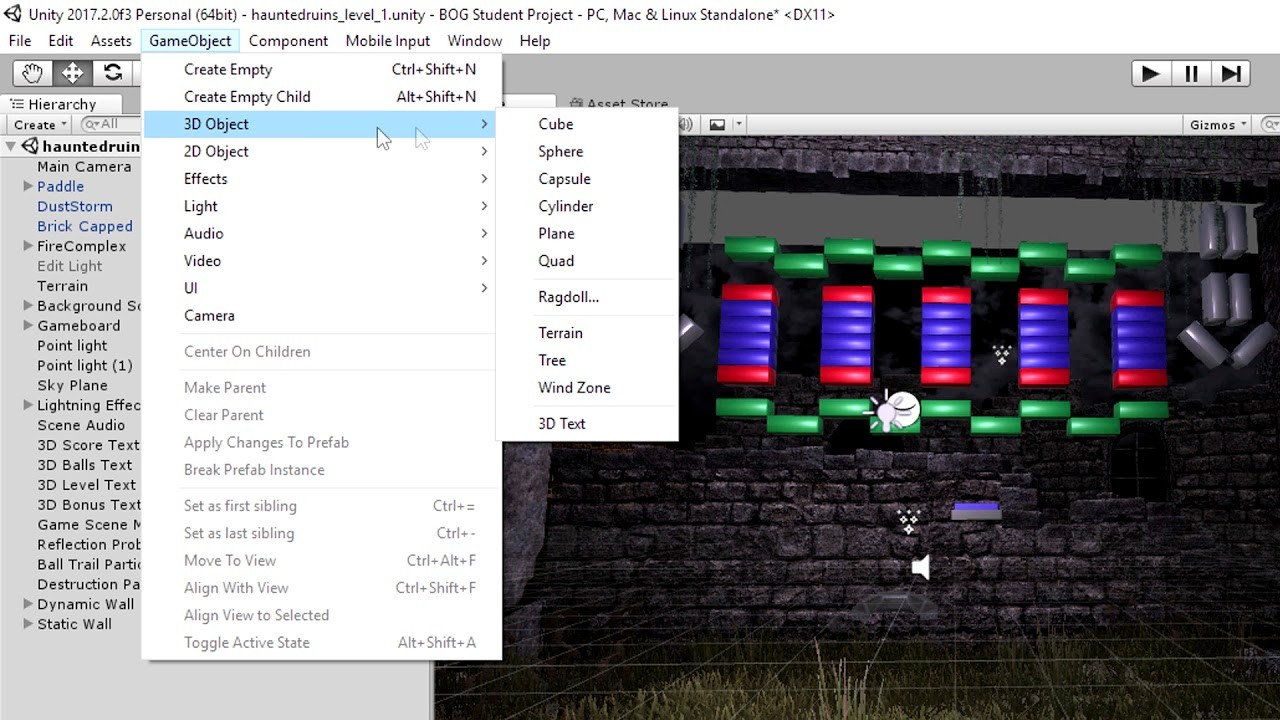
Task: Create a Cube 3D object
Action: [588, 124]
